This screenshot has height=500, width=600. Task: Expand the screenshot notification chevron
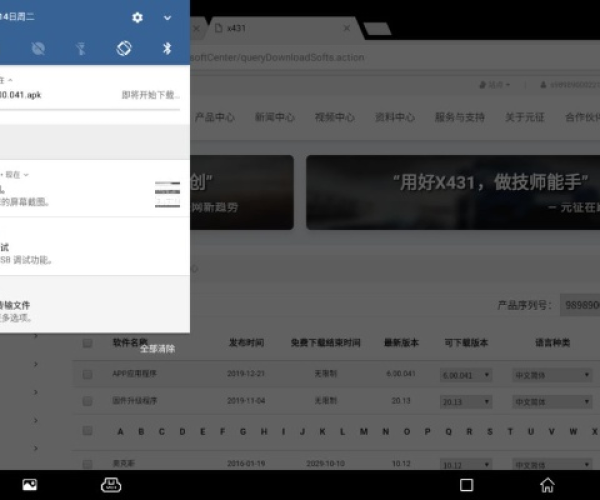pos(26,175)
